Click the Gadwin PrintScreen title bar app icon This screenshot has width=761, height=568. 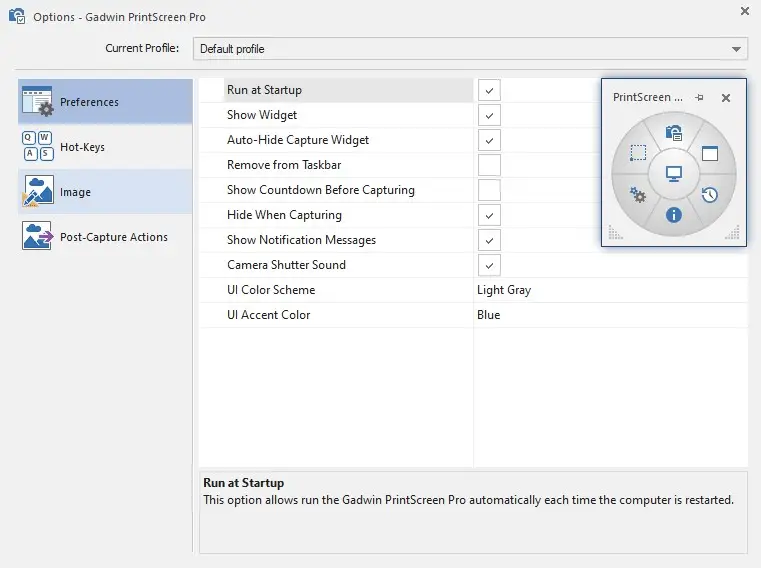click(17, 16)
